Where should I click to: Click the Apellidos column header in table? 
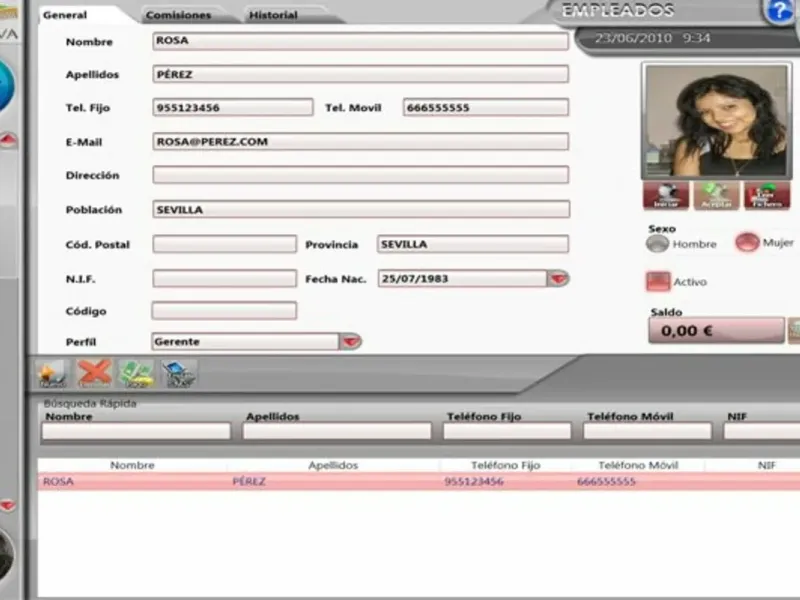333,465
